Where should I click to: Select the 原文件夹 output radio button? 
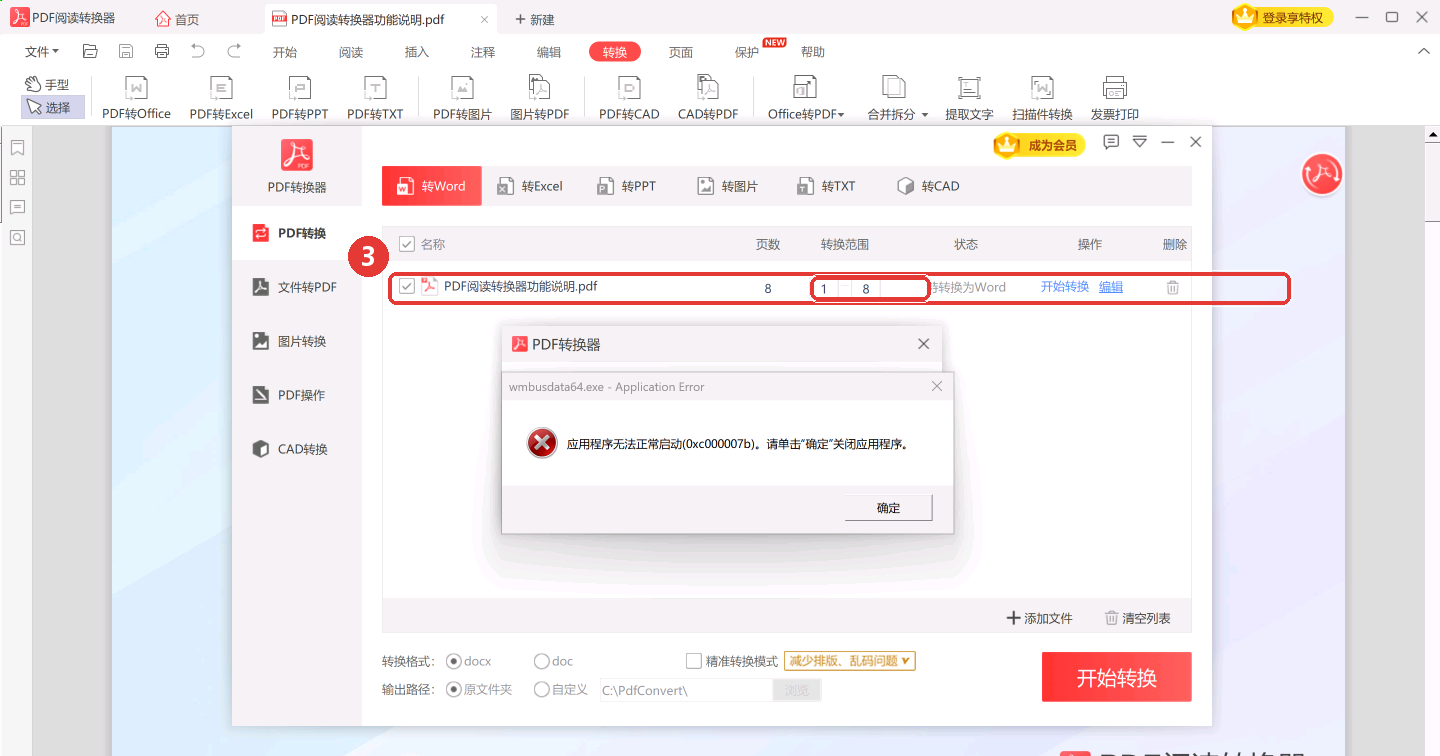[453, 689]
